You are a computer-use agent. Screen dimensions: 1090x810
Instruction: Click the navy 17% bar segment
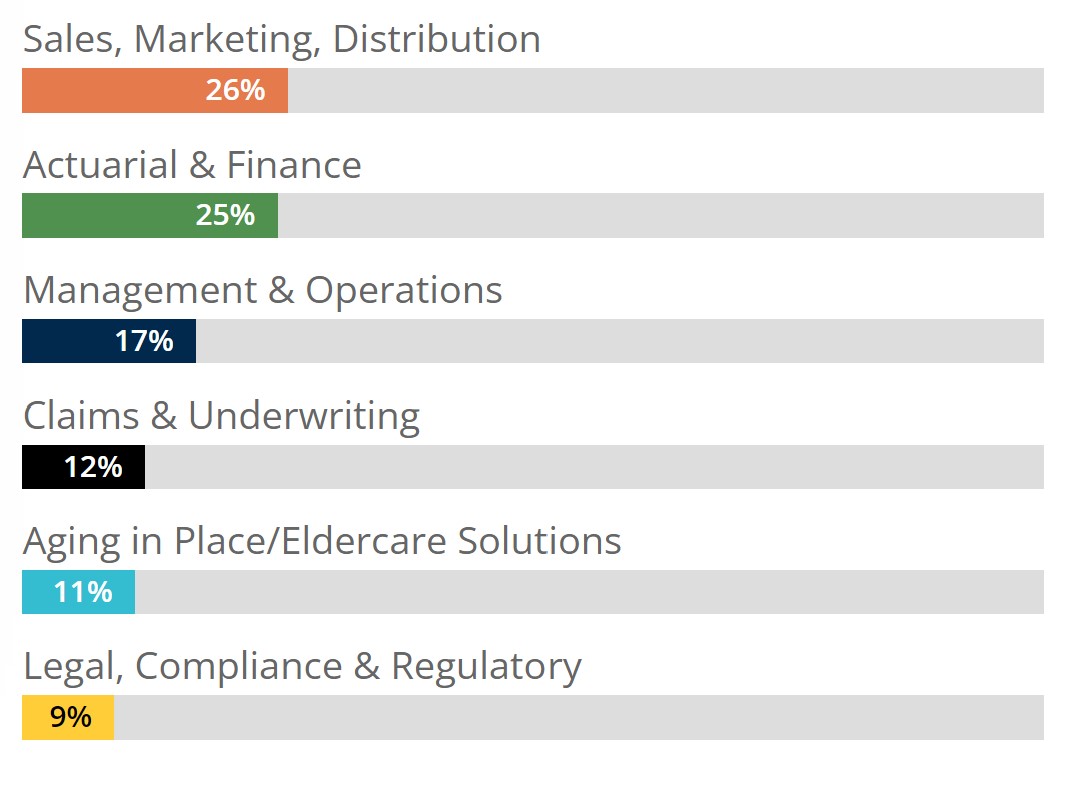pyautogui.click(x=109, y=341)
